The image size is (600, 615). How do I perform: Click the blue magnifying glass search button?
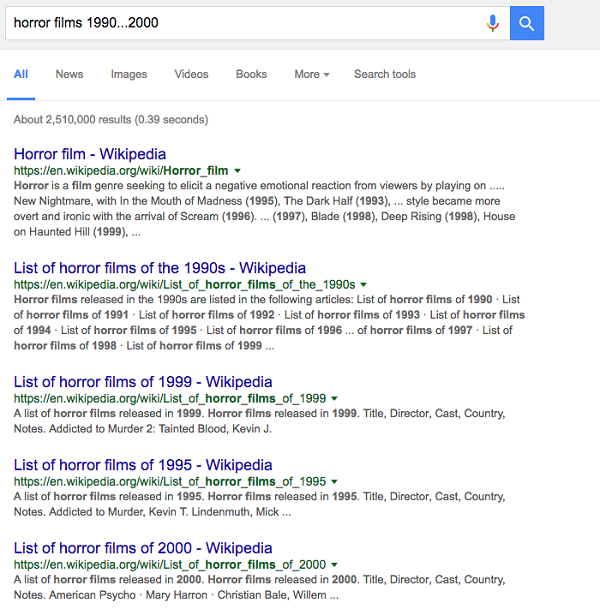527,23
